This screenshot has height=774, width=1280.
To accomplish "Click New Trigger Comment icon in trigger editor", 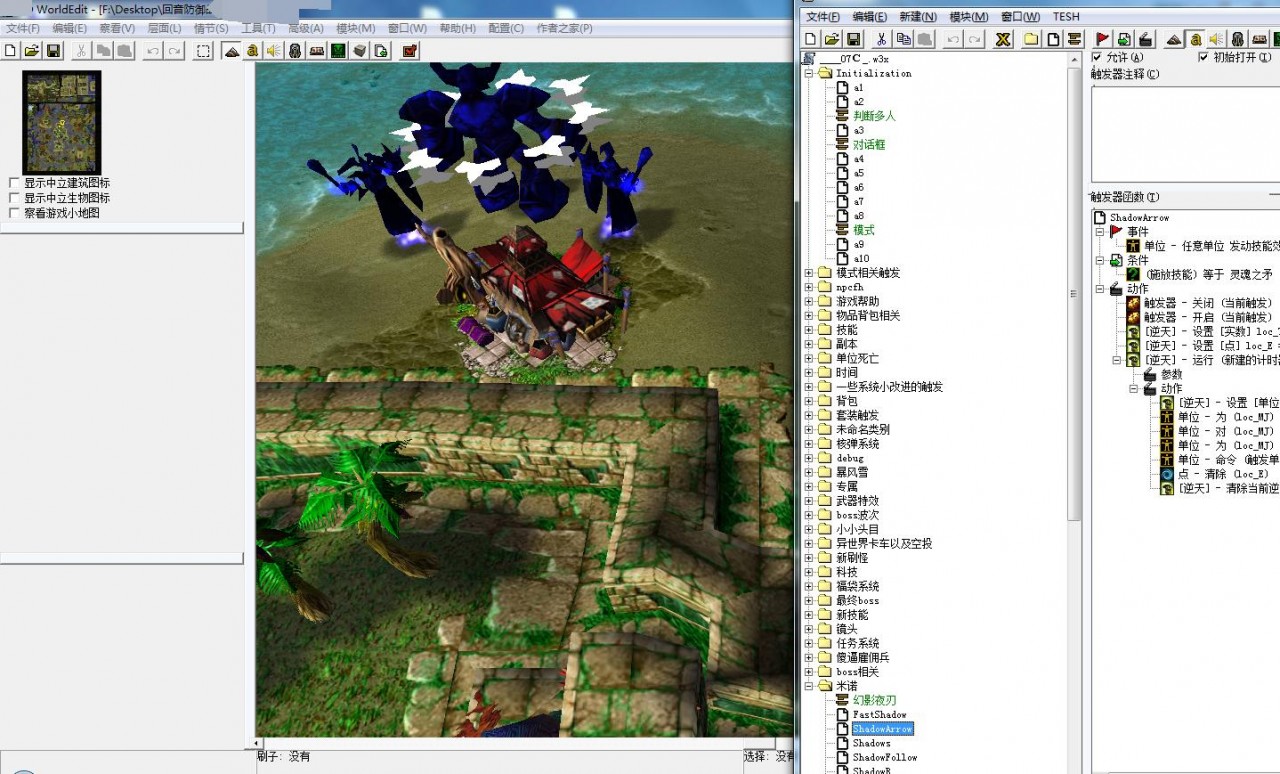I will pyautogui.click(x=1074, y=39).
